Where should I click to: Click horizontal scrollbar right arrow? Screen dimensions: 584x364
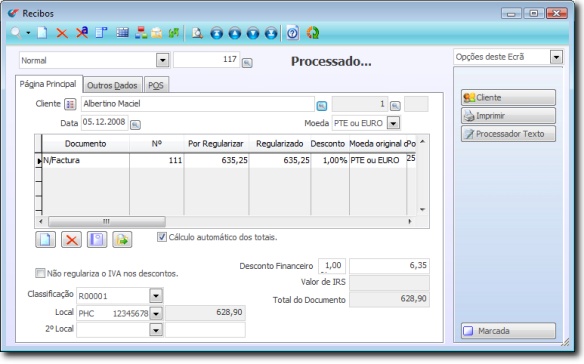pyautogui.click(x=410, y=221)
